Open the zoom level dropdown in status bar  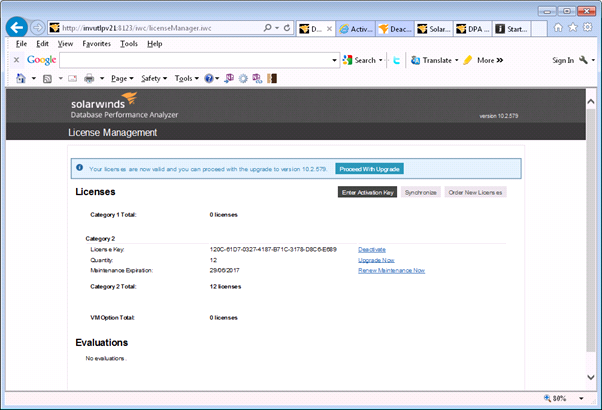[581, 398]
